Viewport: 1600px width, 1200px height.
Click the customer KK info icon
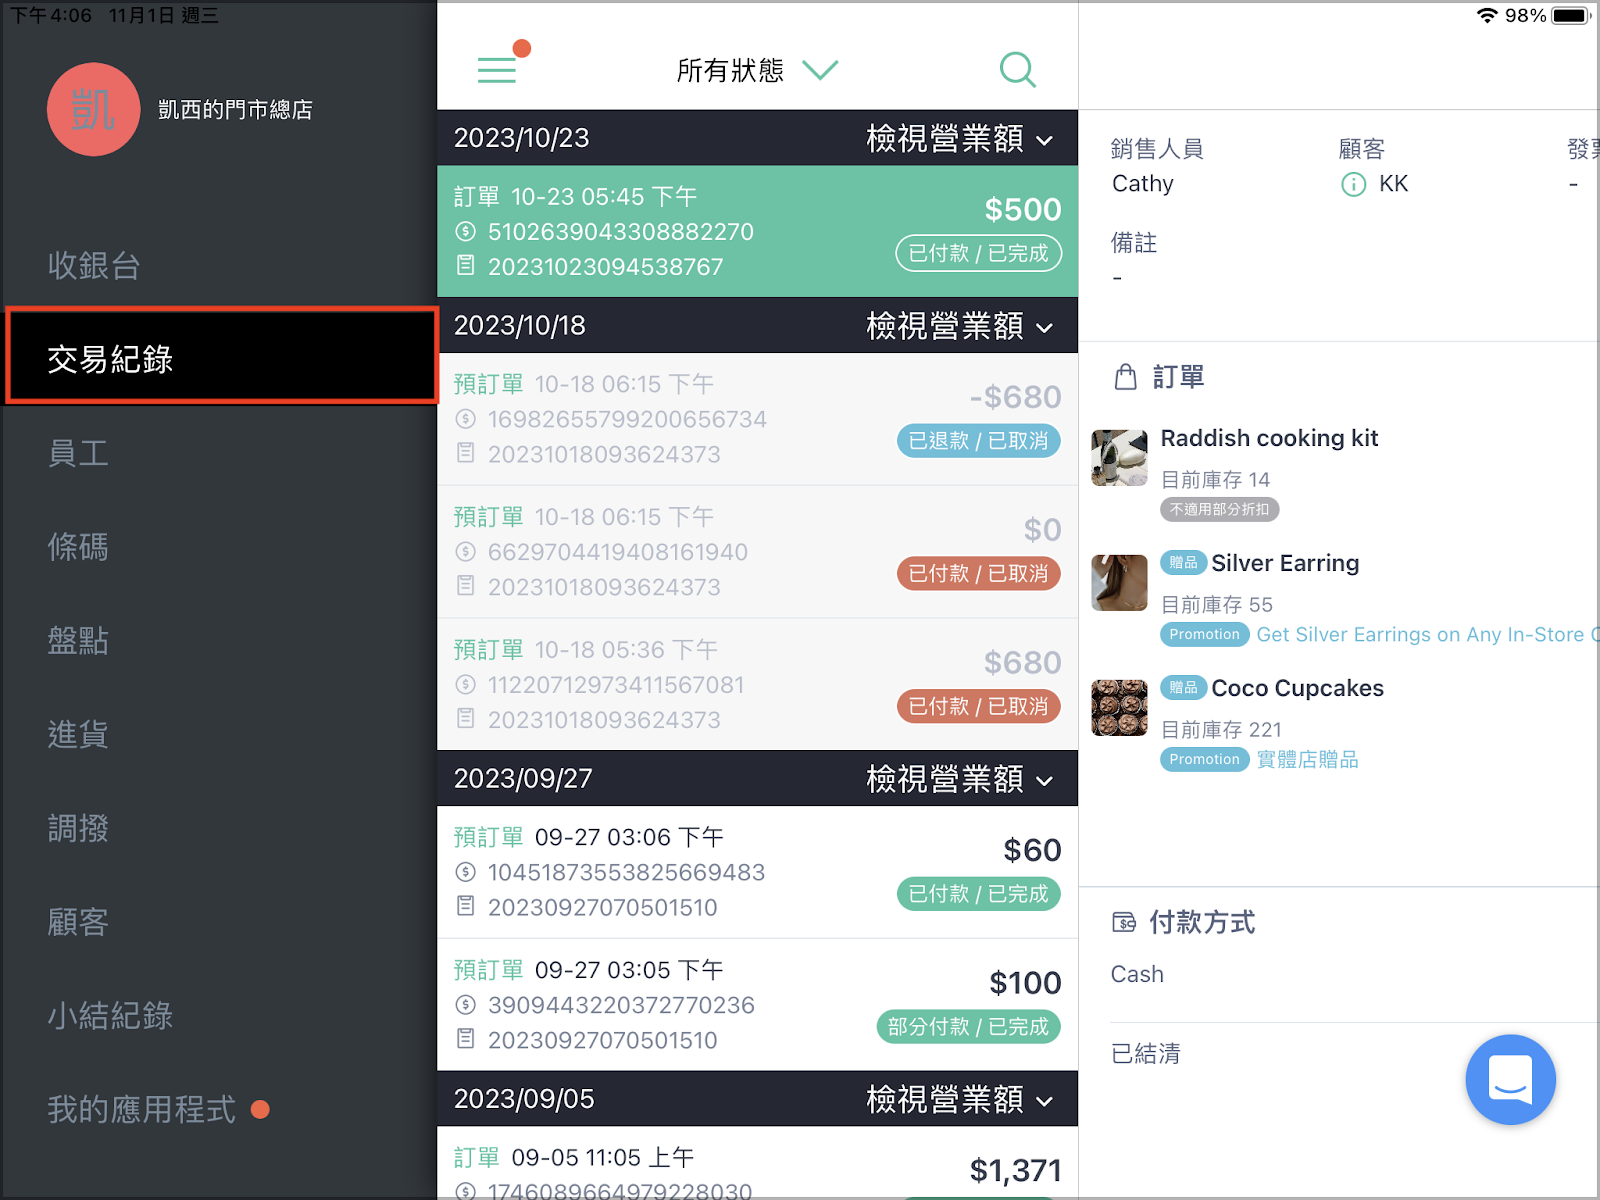1353,184
